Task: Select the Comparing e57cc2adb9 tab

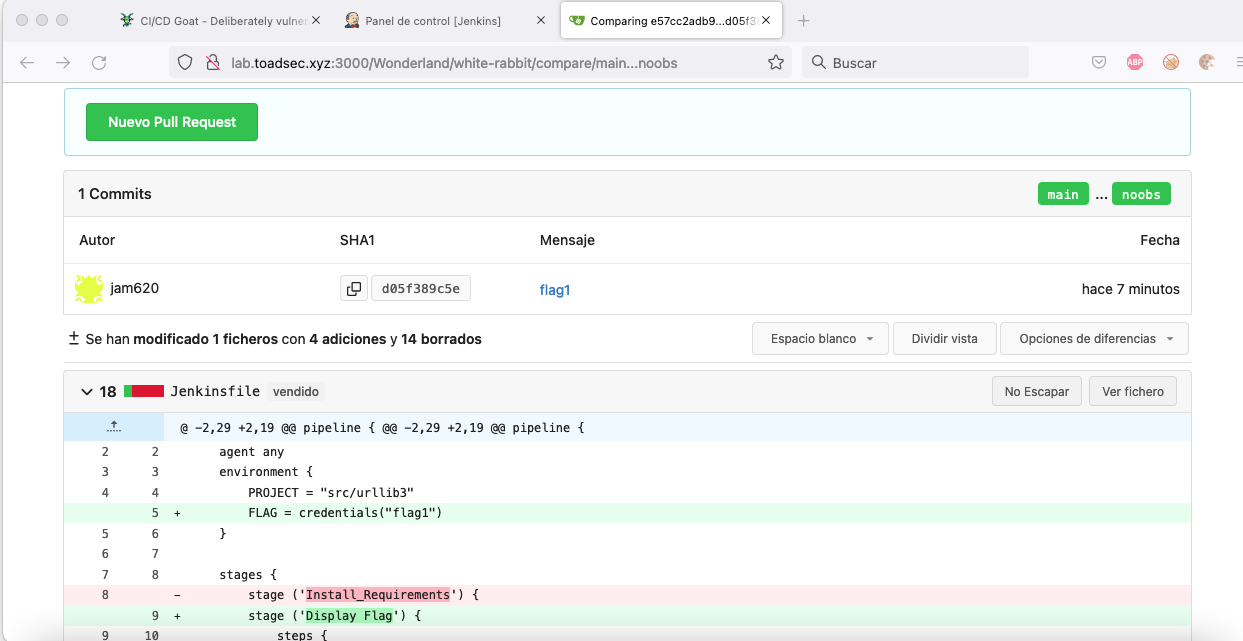Action: pos(671,20)
